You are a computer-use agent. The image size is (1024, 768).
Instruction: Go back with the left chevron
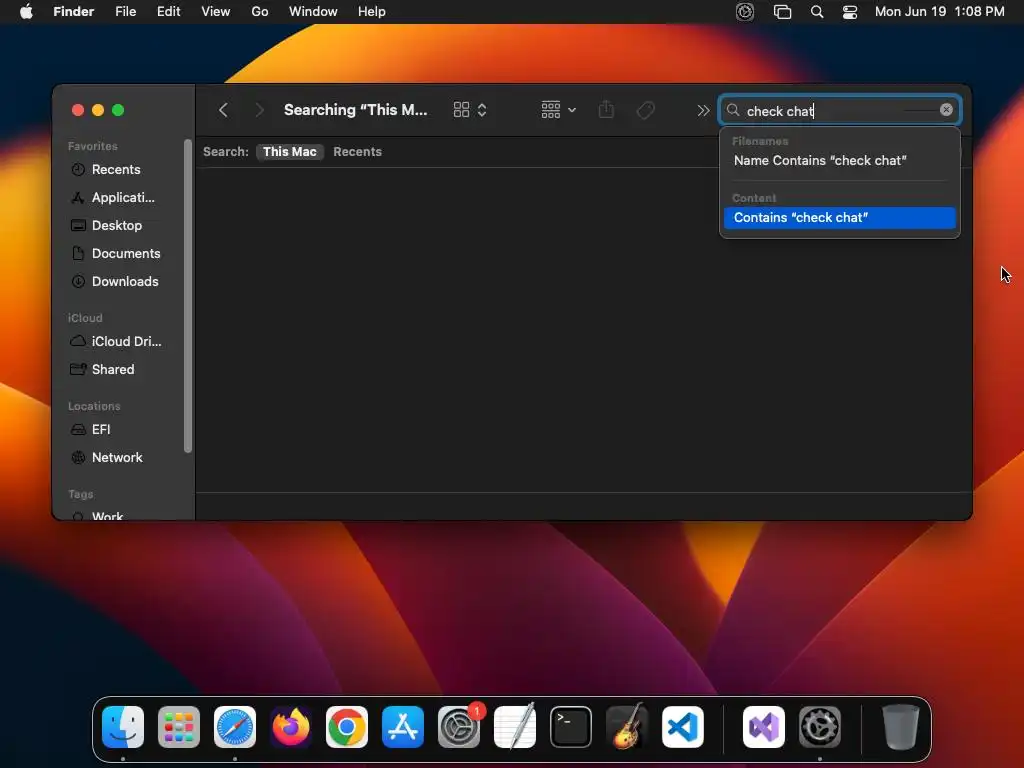tap(223, 110)
